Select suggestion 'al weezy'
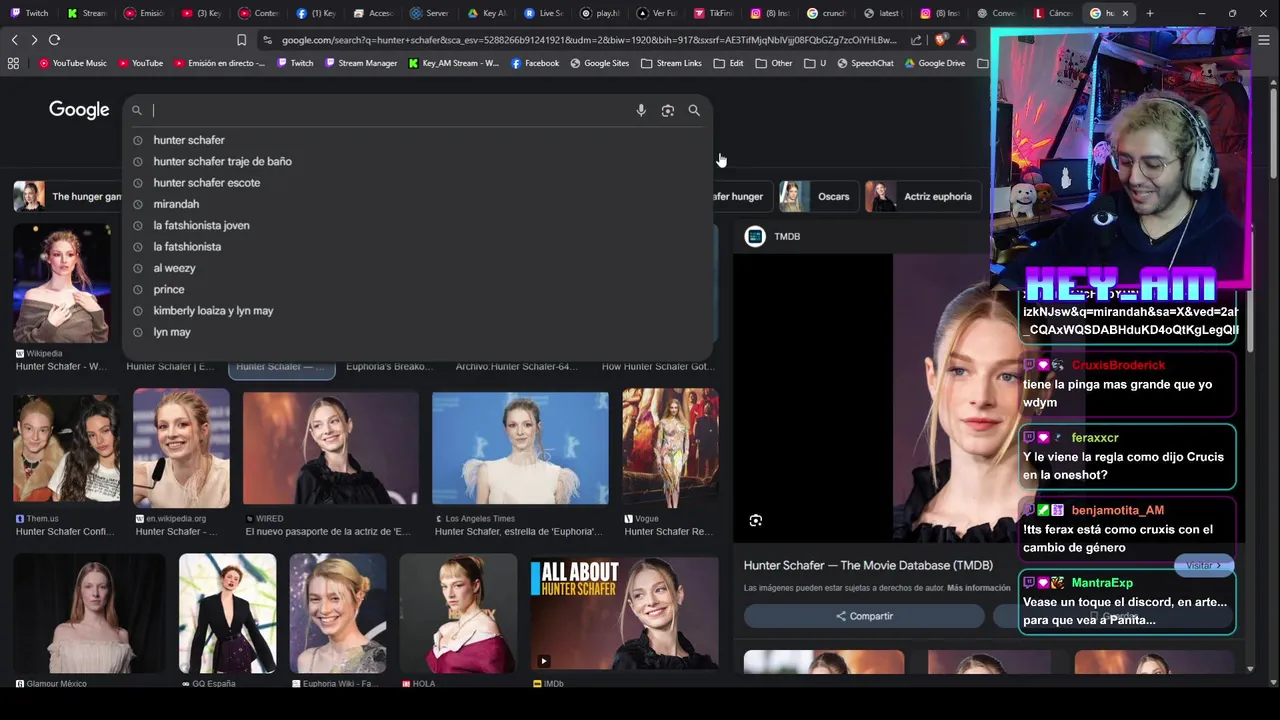Viewport: 1280px width, 720px height. [x=418, y=268]
